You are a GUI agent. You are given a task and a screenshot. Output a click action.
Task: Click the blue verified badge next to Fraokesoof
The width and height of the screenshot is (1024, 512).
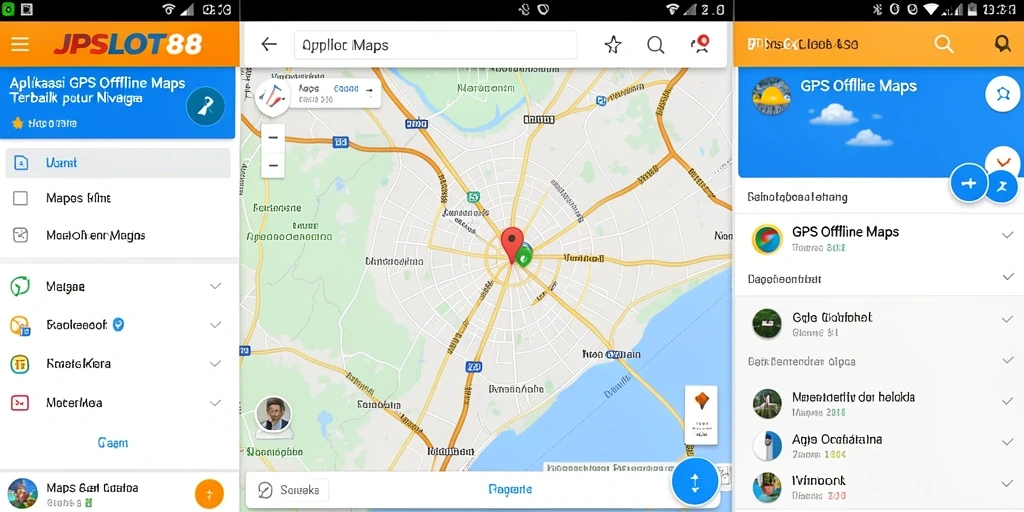point(118,324)
